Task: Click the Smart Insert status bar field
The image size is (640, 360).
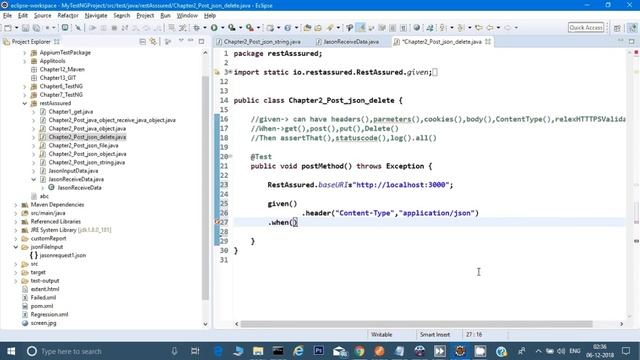Action: coord(435,334)
